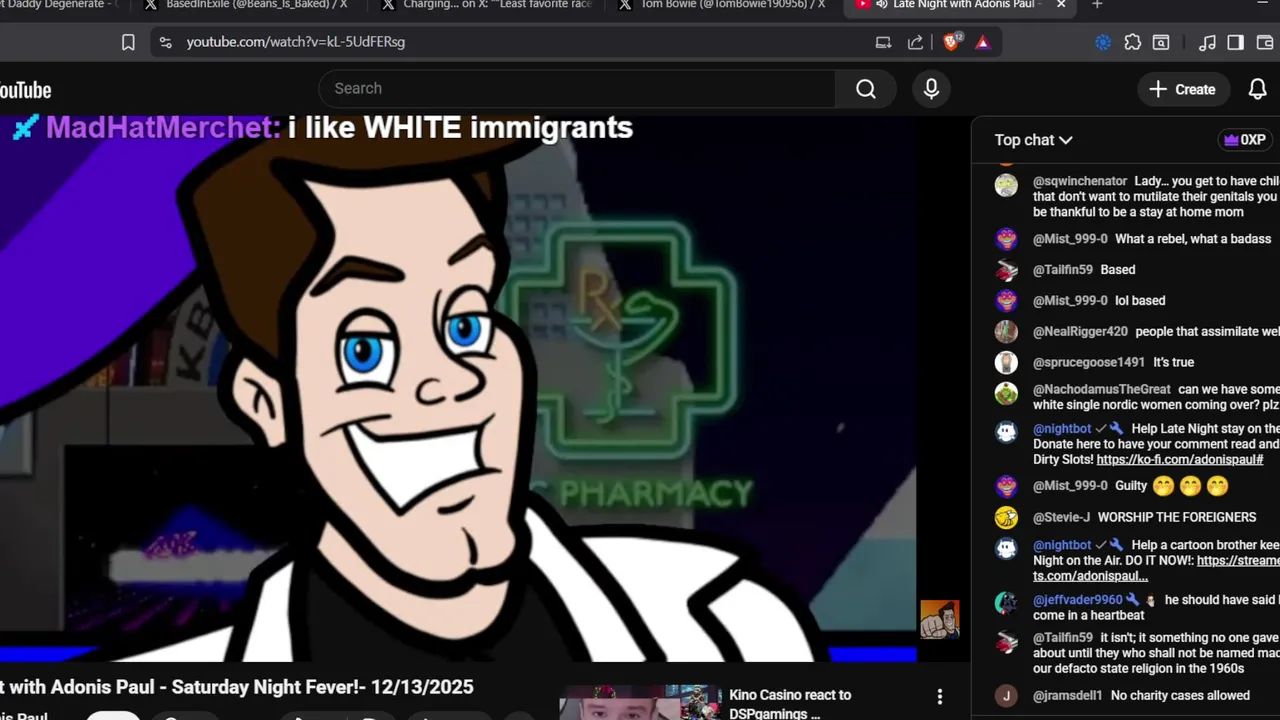Open the Kino Casino react to DSPgamings video
This screenshot has height=720, width=1280.
coord(790,704)
